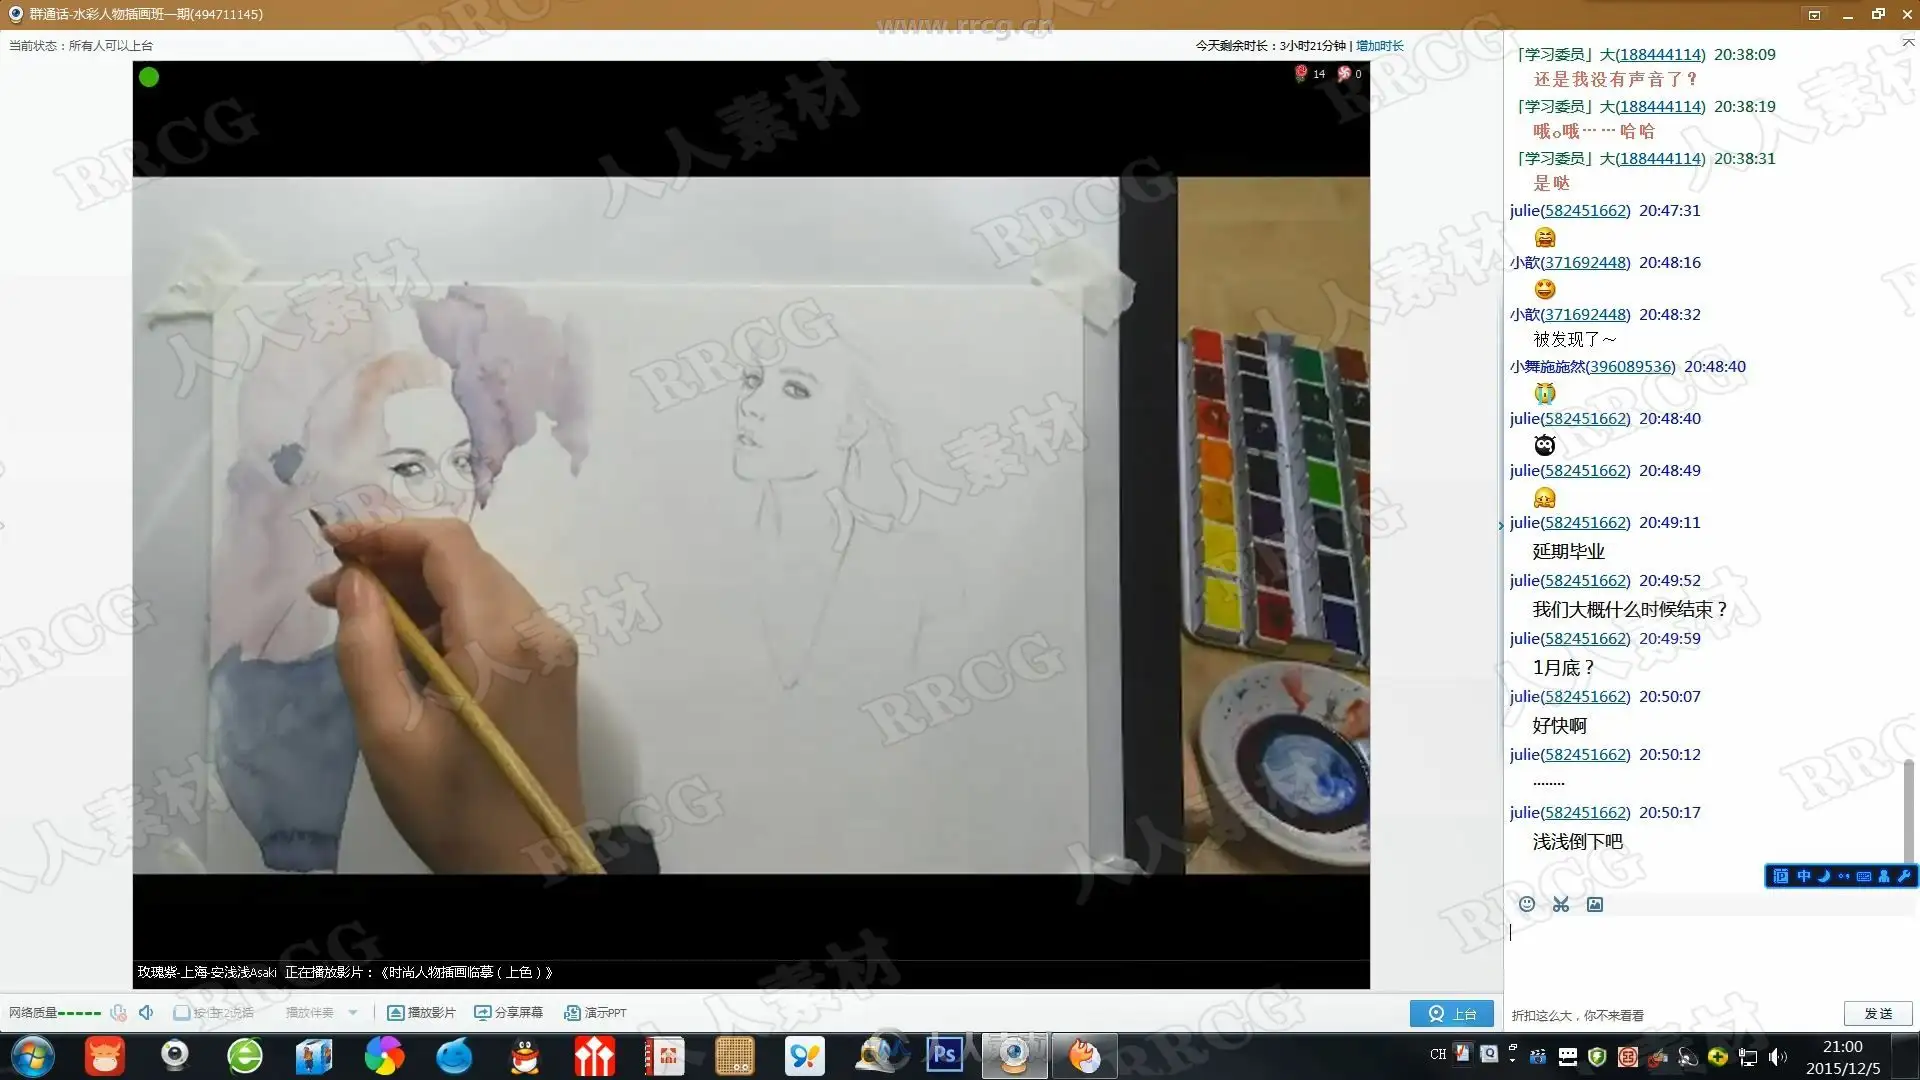The image size is (1920, 1080).
Task: Open Photoshop from the taskbar
Action: click(x=944, y=1055)
